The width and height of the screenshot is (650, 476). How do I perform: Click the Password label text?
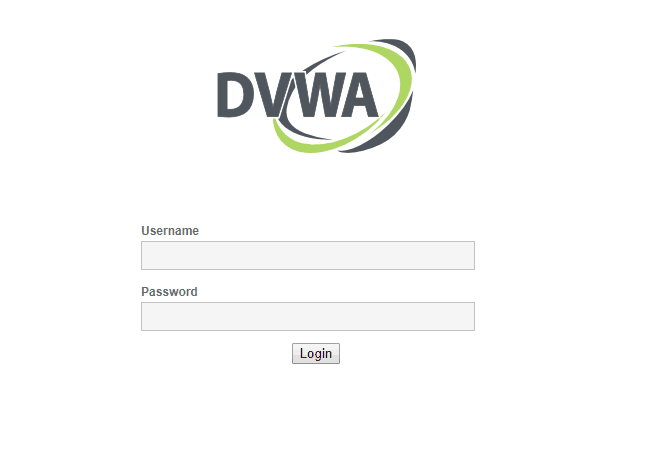click(x=169, y=291)
